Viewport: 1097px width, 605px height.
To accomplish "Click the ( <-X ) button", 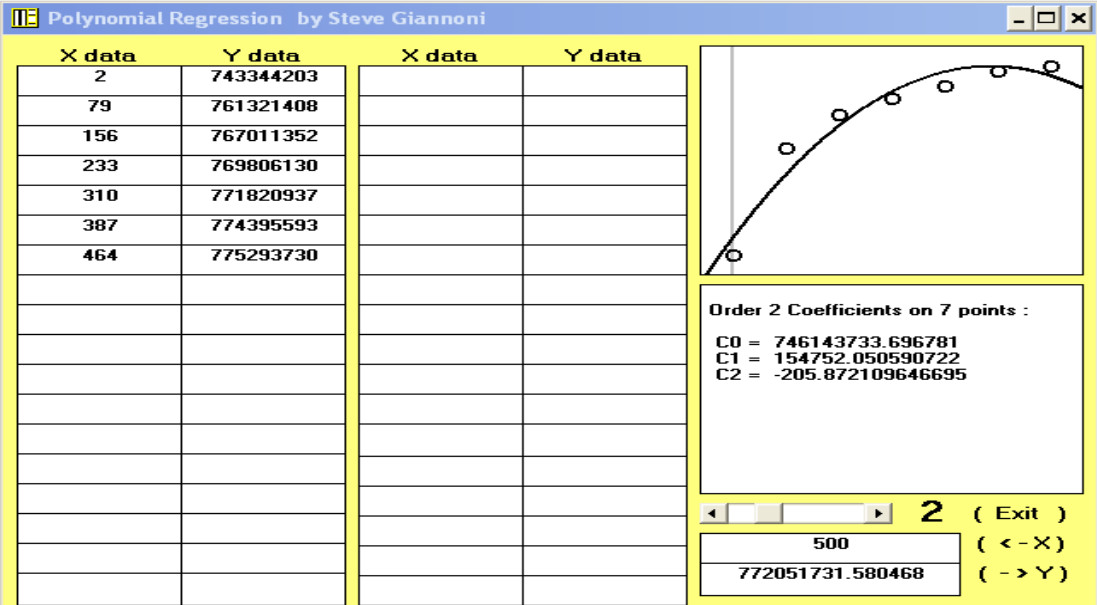I will coord(1020,543).
